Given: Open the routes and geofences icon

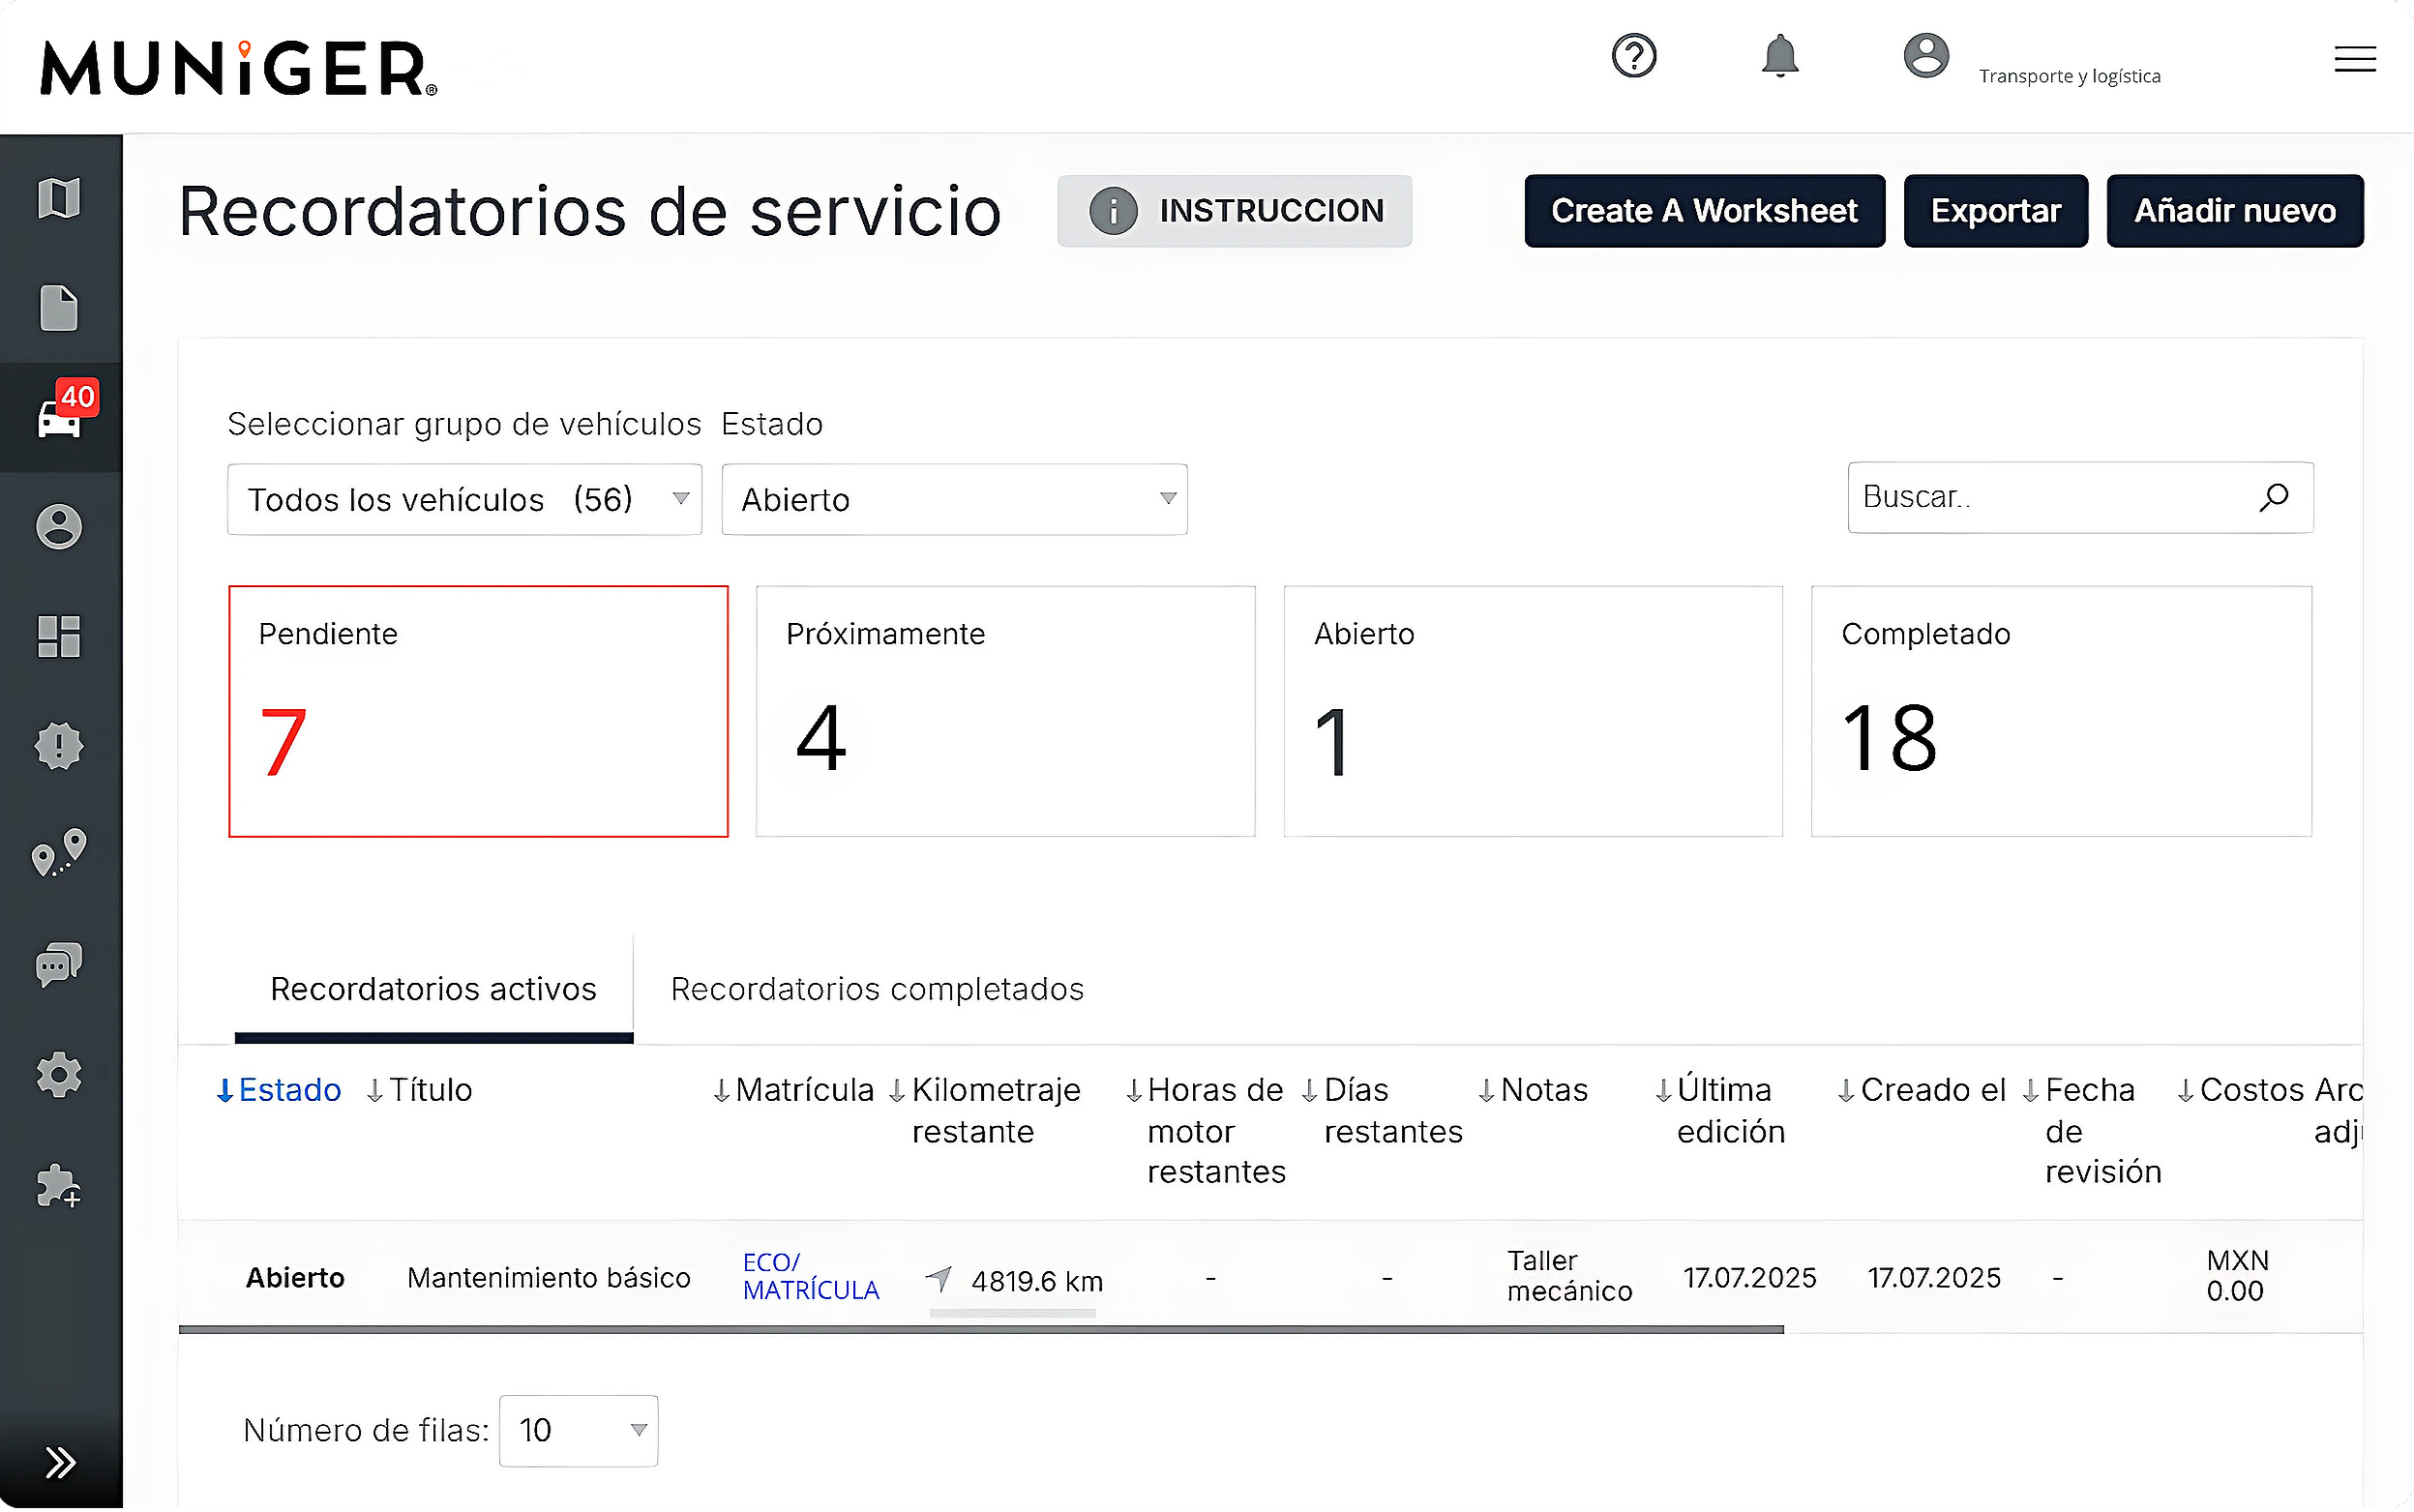Looking at the screenshot, I should click(x=59, y=855).
